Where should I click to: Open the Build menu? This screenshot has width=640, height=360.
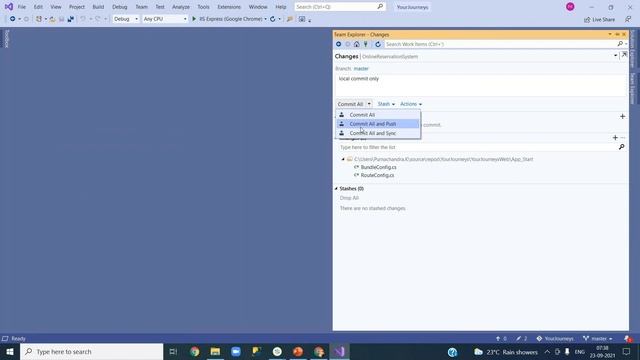[98, 7]
